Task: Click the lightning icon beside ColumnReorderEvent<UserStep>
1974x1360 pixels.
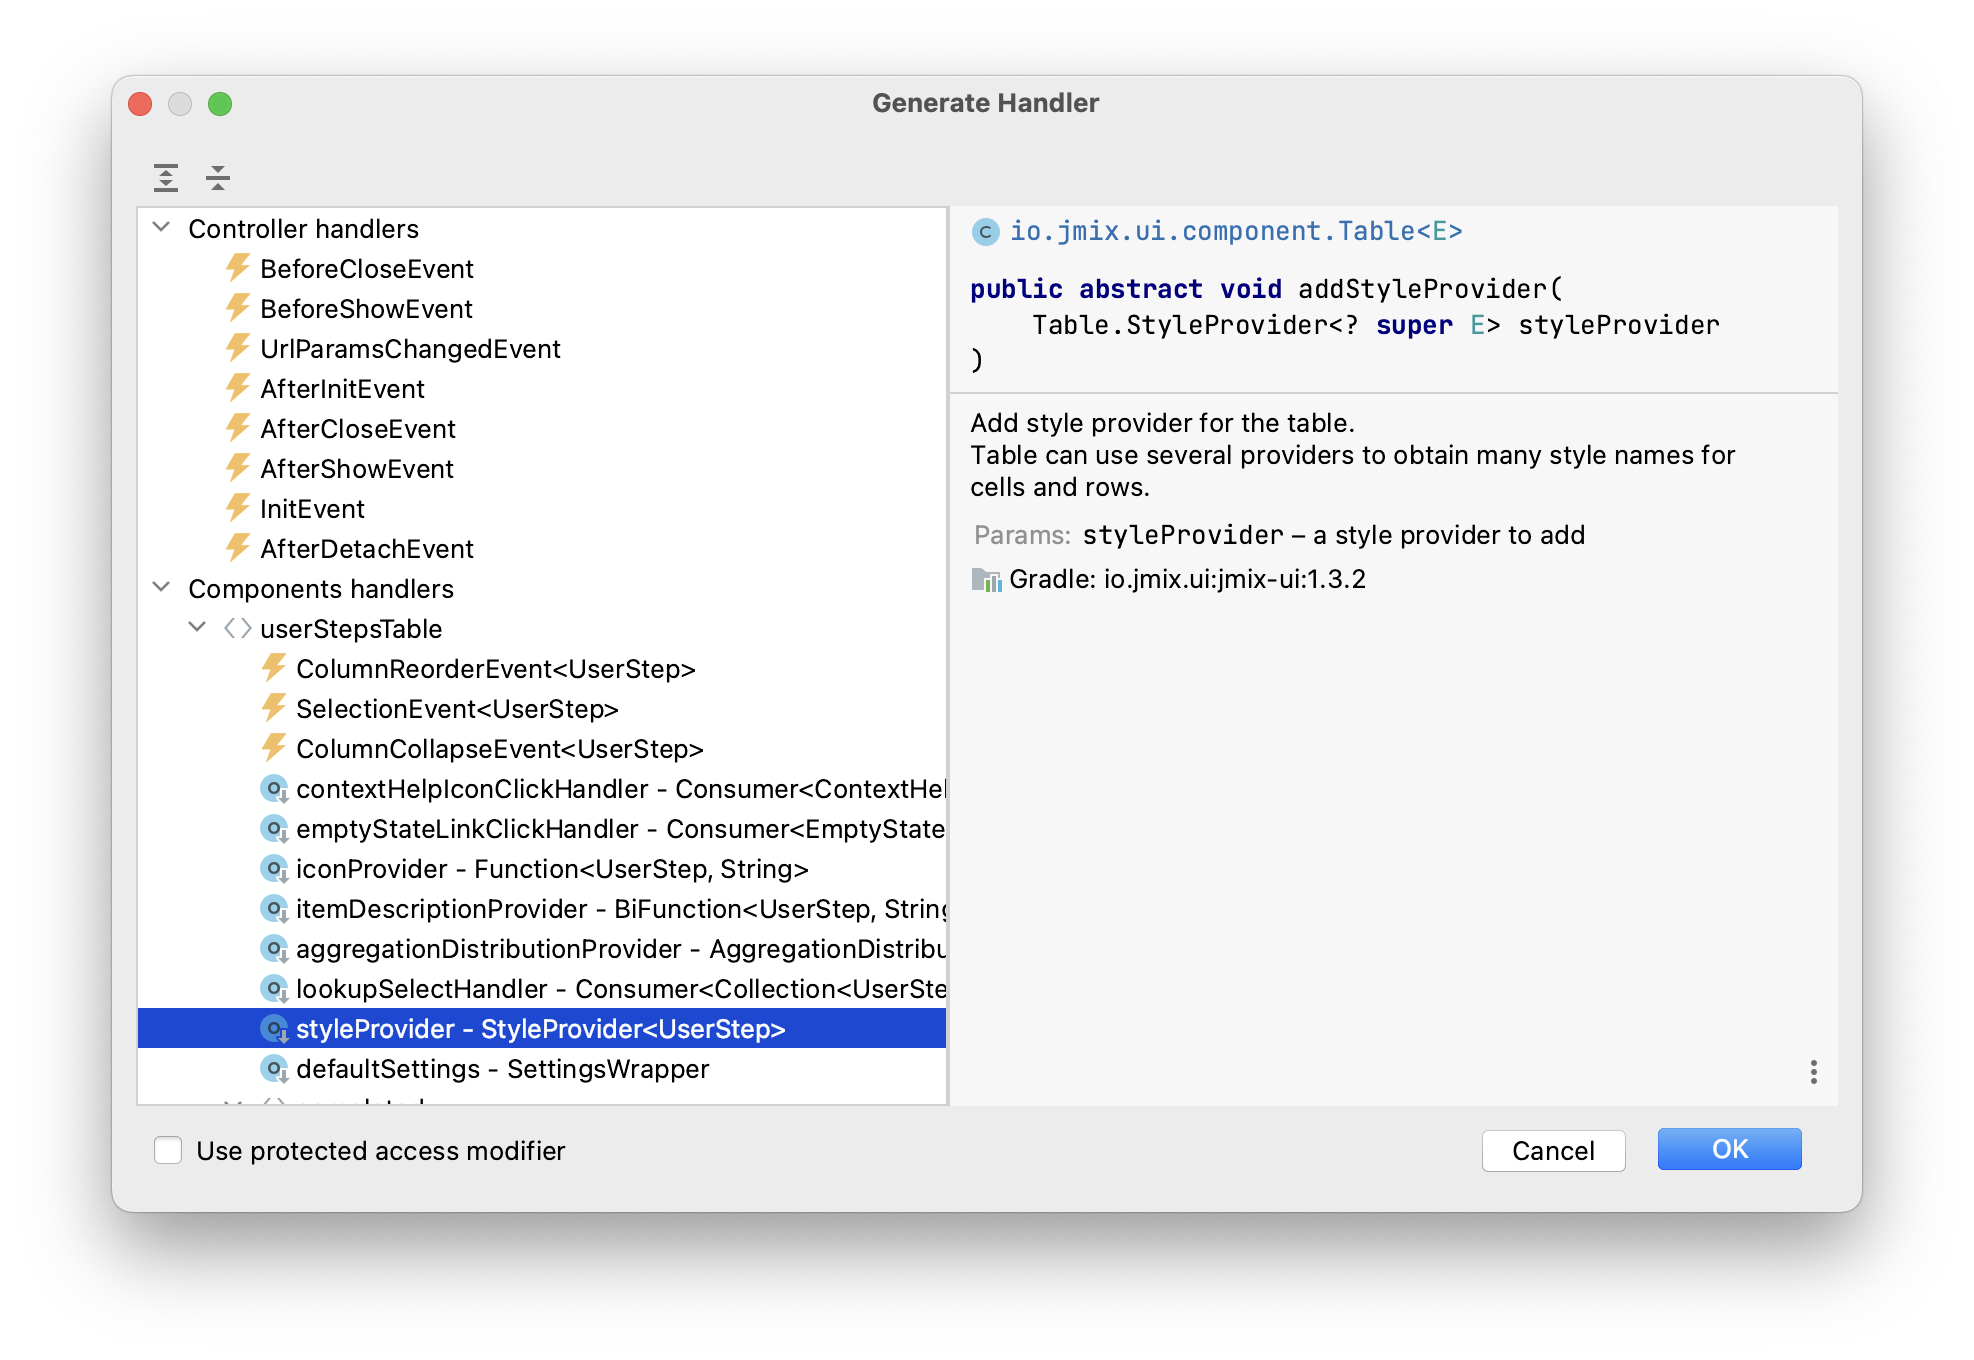Action: [x=274, y=668]
